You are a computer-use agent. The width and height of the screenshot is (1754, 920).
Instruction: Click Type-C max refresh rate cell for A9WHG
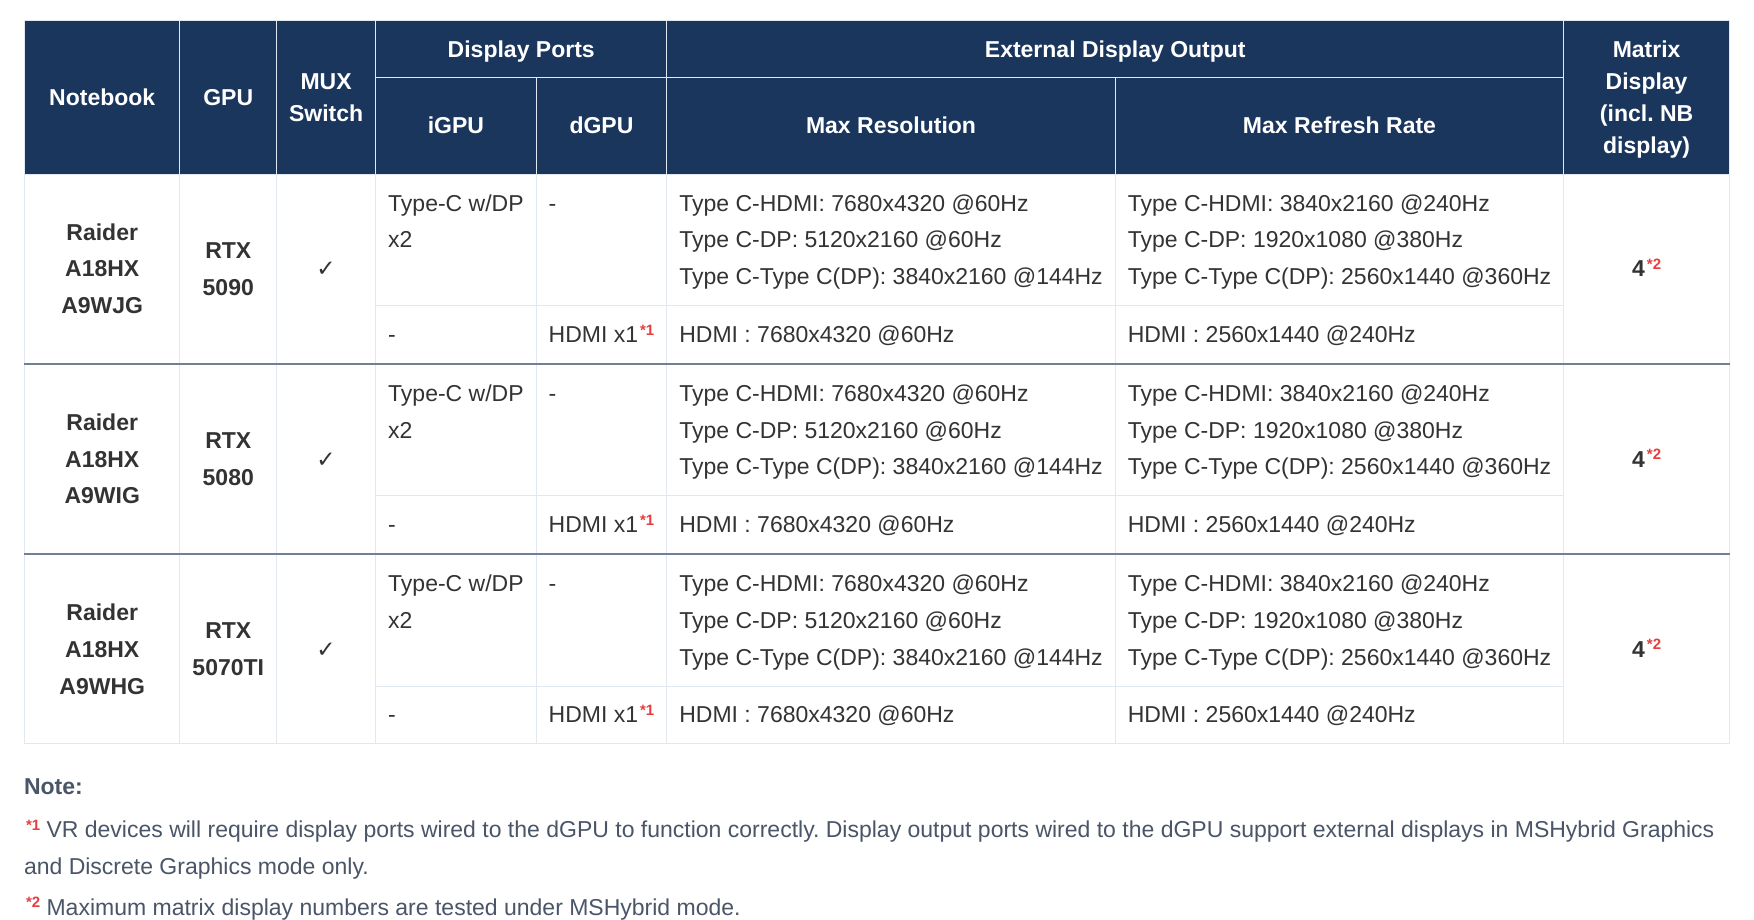(x=1339, y=620)
